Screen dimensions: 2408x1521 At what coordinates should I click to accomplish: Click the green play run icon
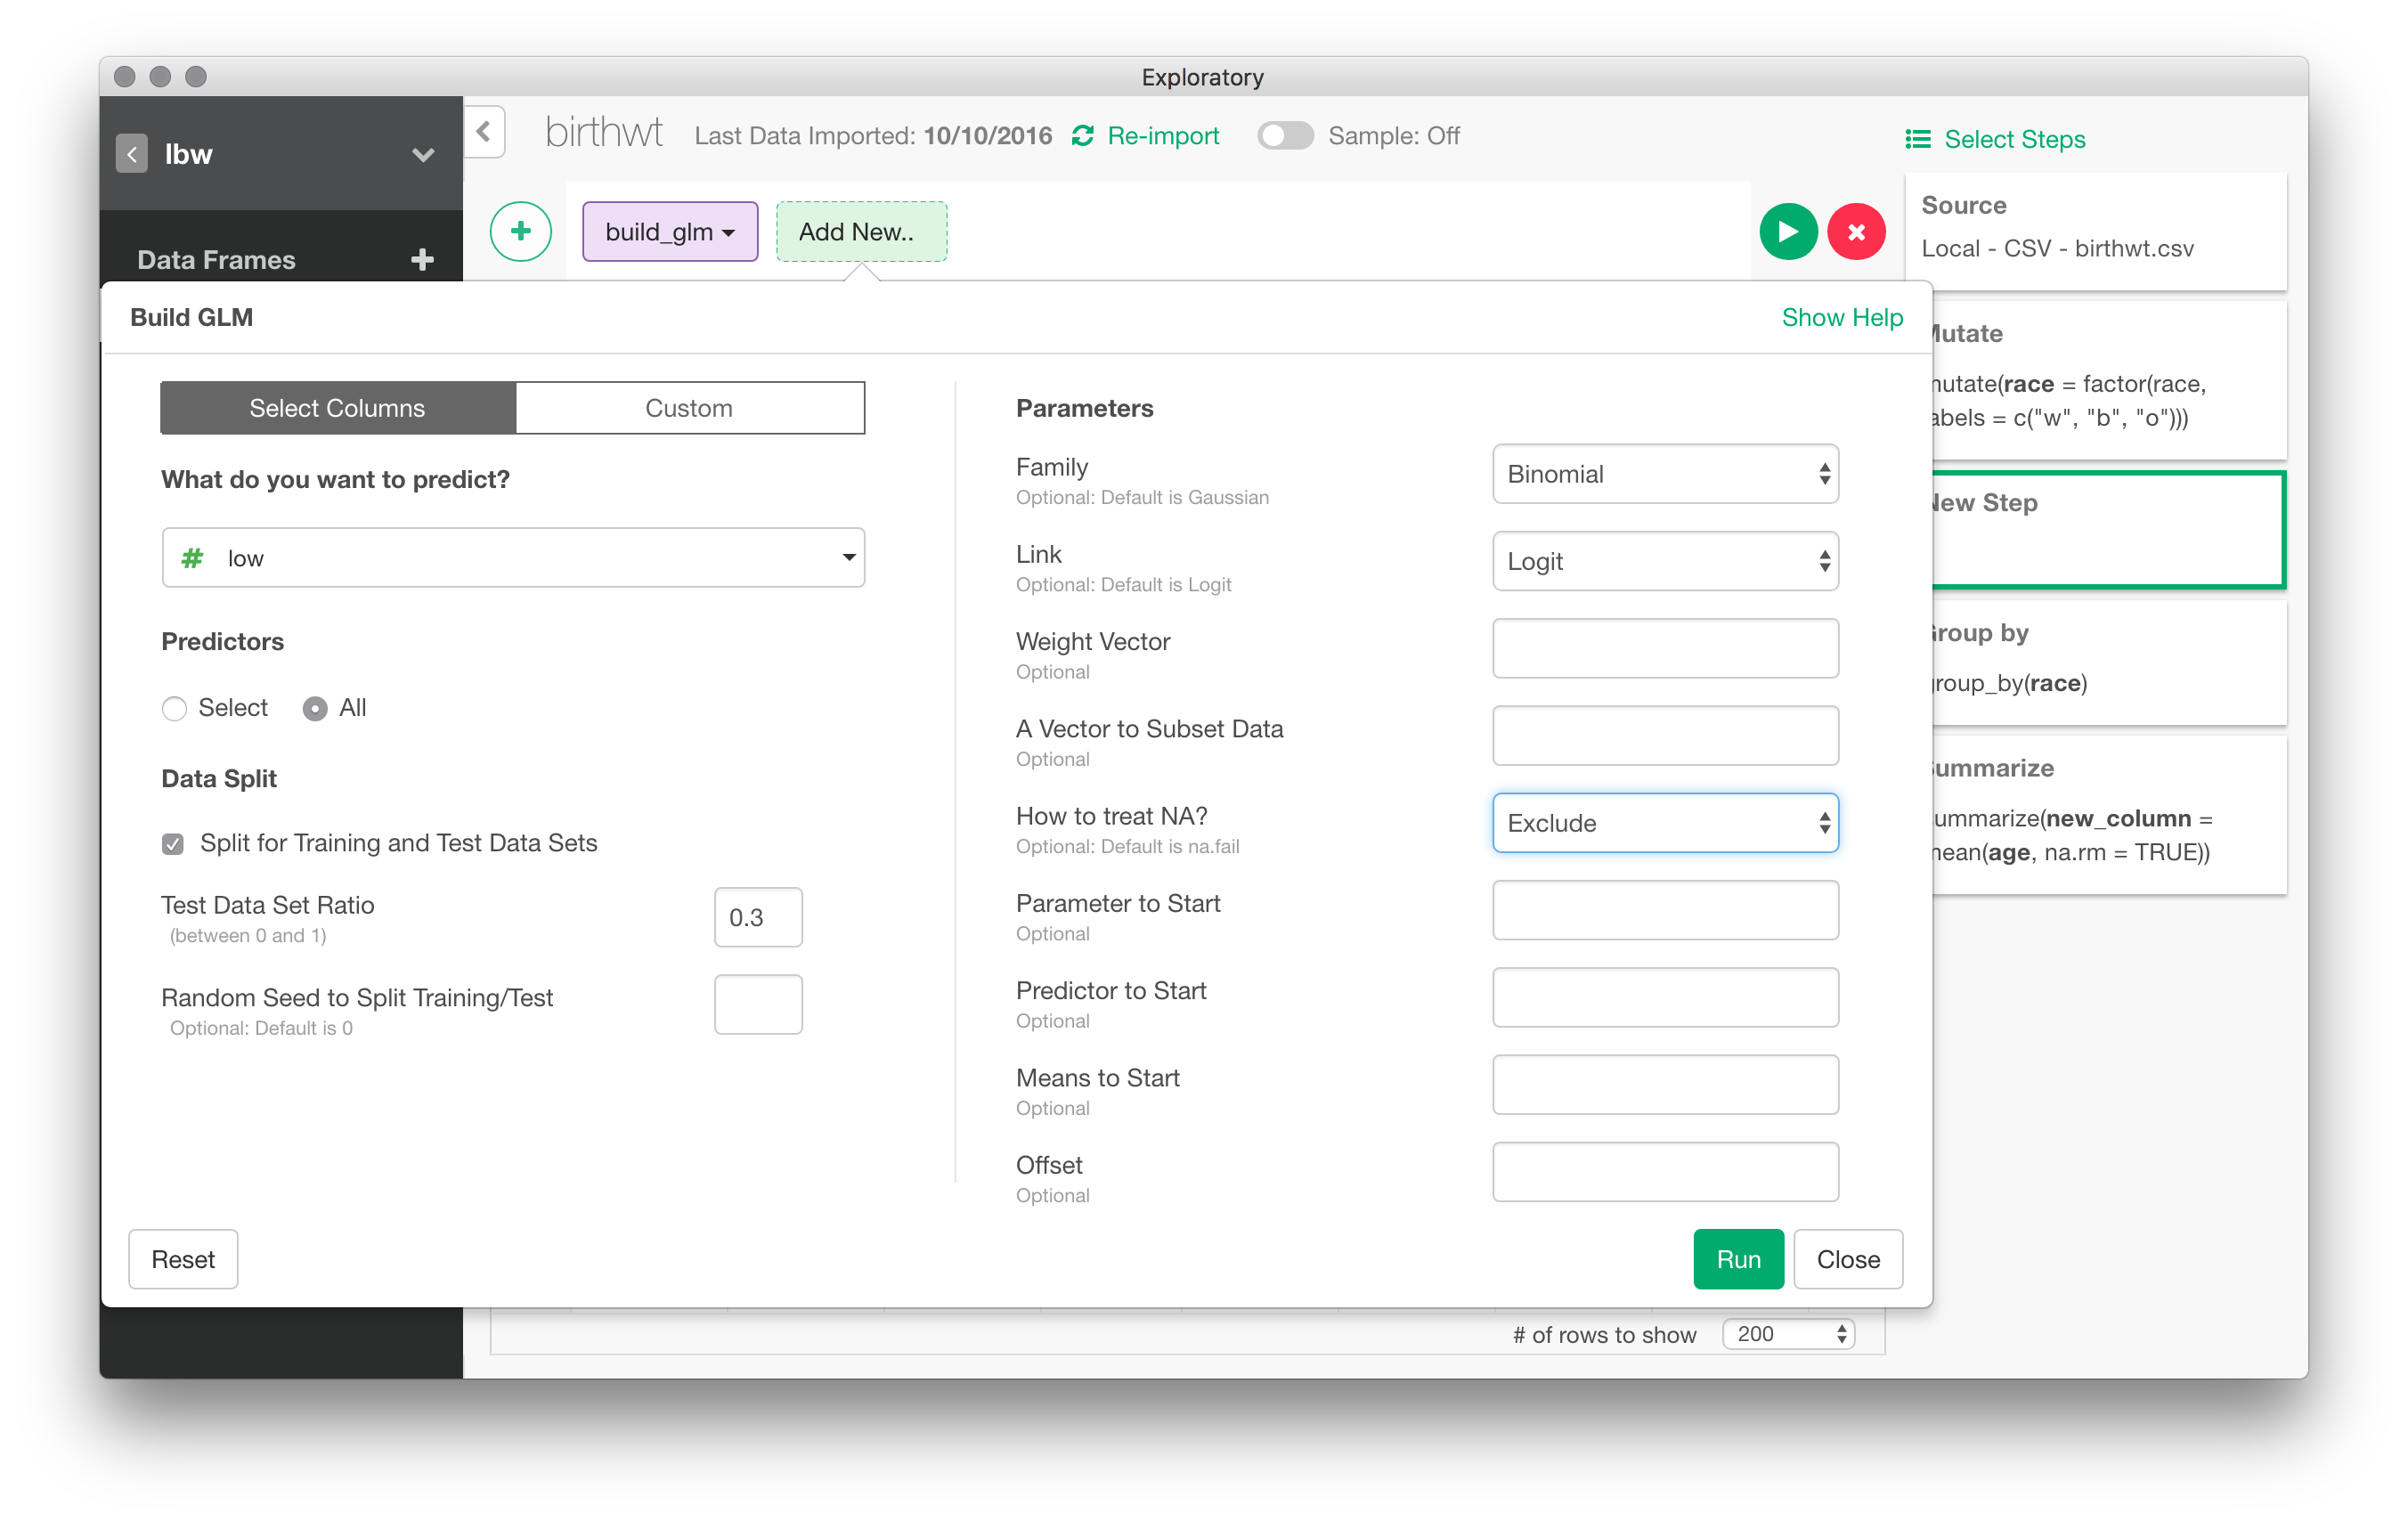point(1787,232)
